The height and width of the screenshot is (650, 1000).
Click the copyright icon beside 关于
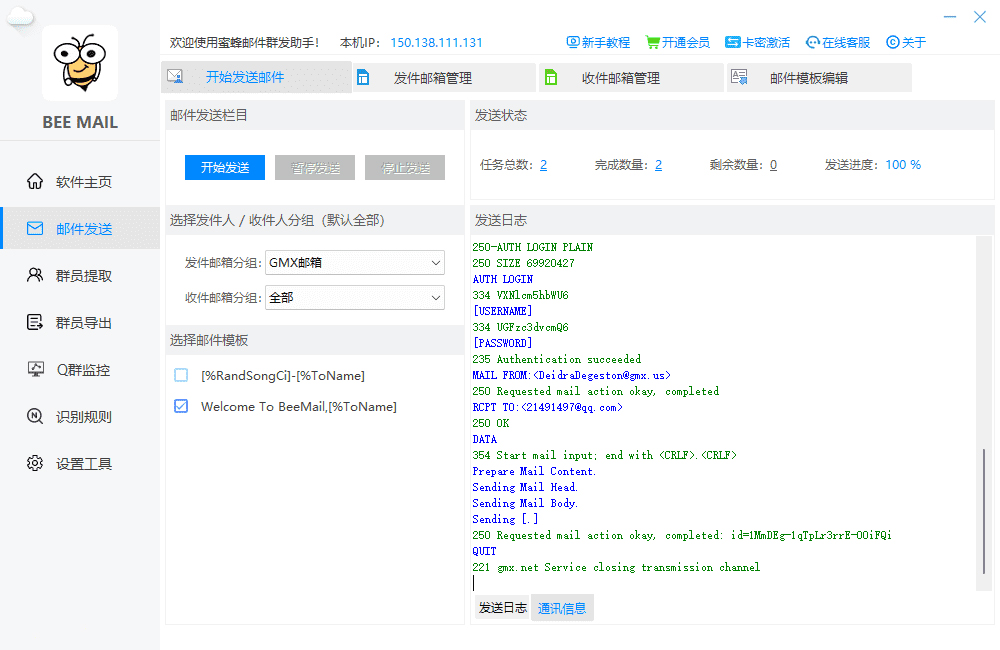point(893,42)
